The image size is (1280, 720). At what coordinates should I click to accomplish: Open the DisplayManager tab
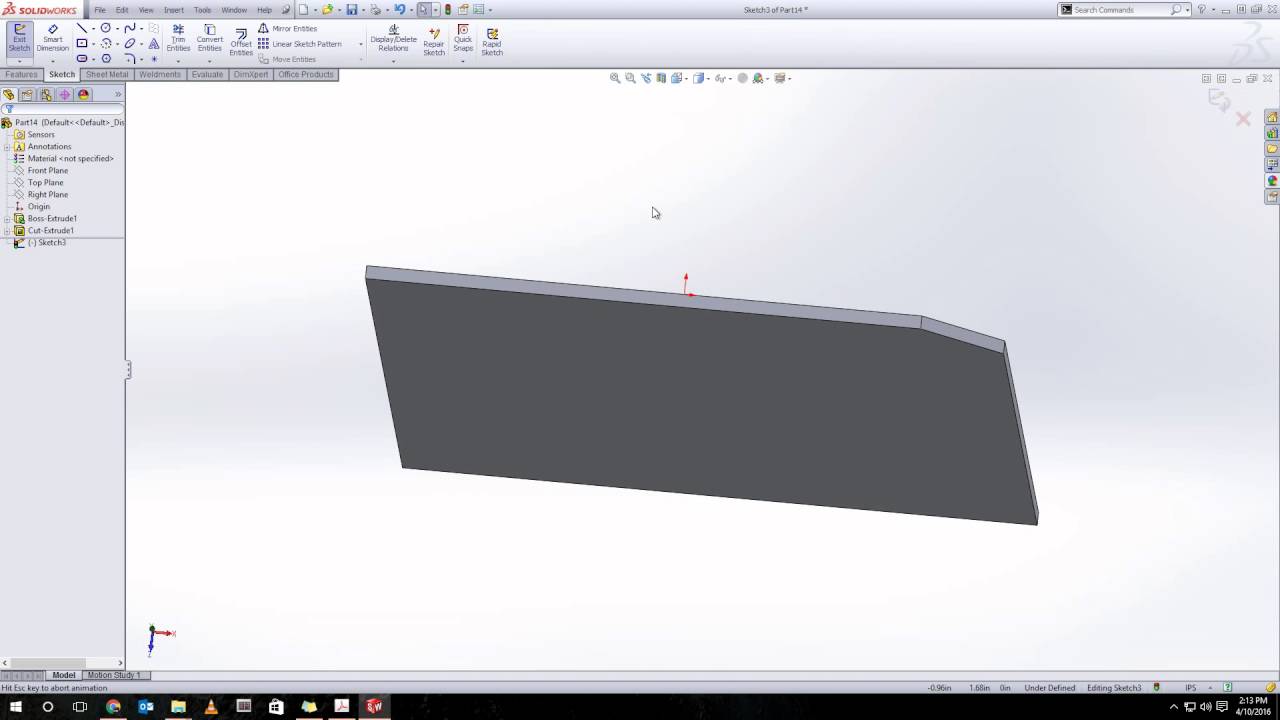click(x=84, y=95)
